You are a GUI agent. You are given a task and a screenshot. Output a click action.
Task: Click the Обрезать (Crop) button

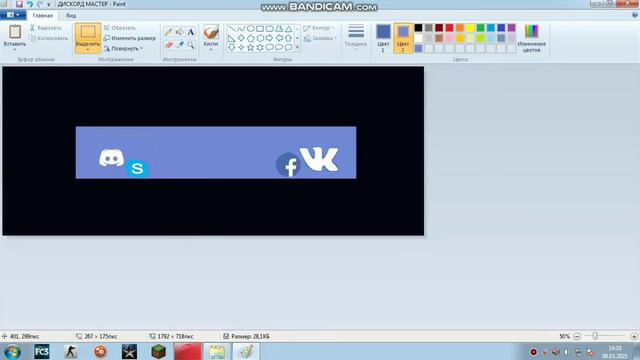pyautogui.click(x=120, y=28)
